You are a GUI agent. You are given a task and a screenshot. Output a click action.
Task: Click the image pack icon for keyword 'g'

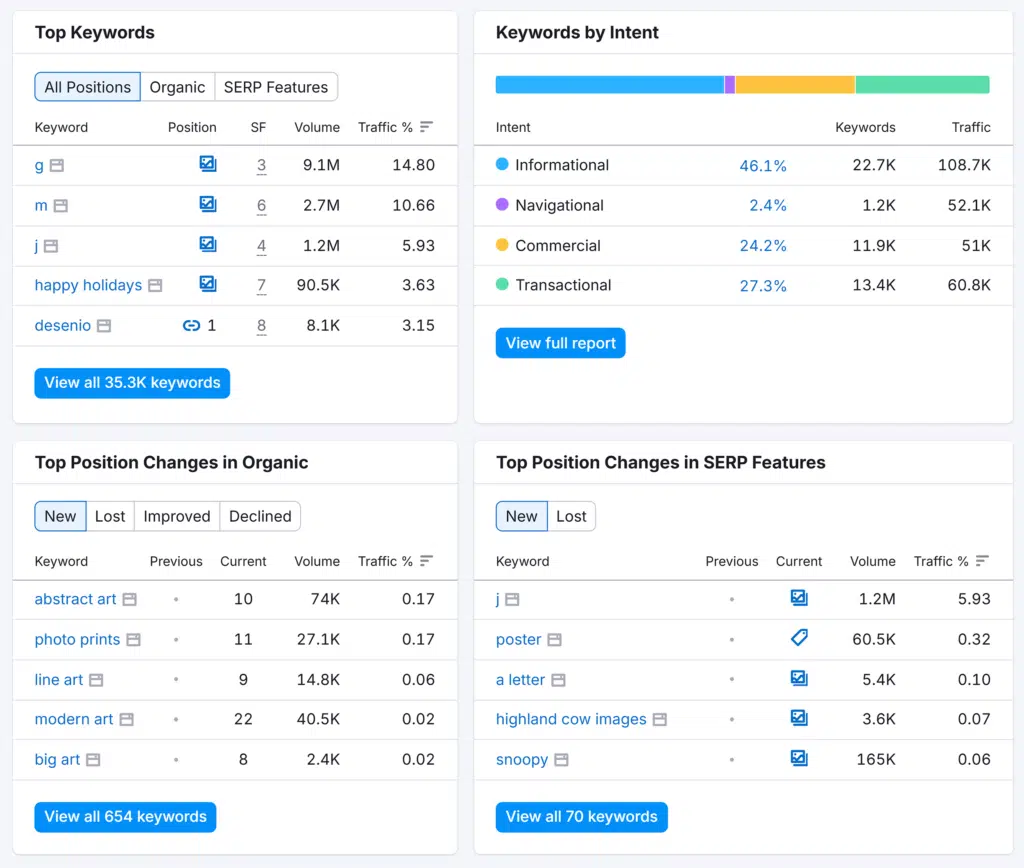pyautogui.click(x=208, y=164)
